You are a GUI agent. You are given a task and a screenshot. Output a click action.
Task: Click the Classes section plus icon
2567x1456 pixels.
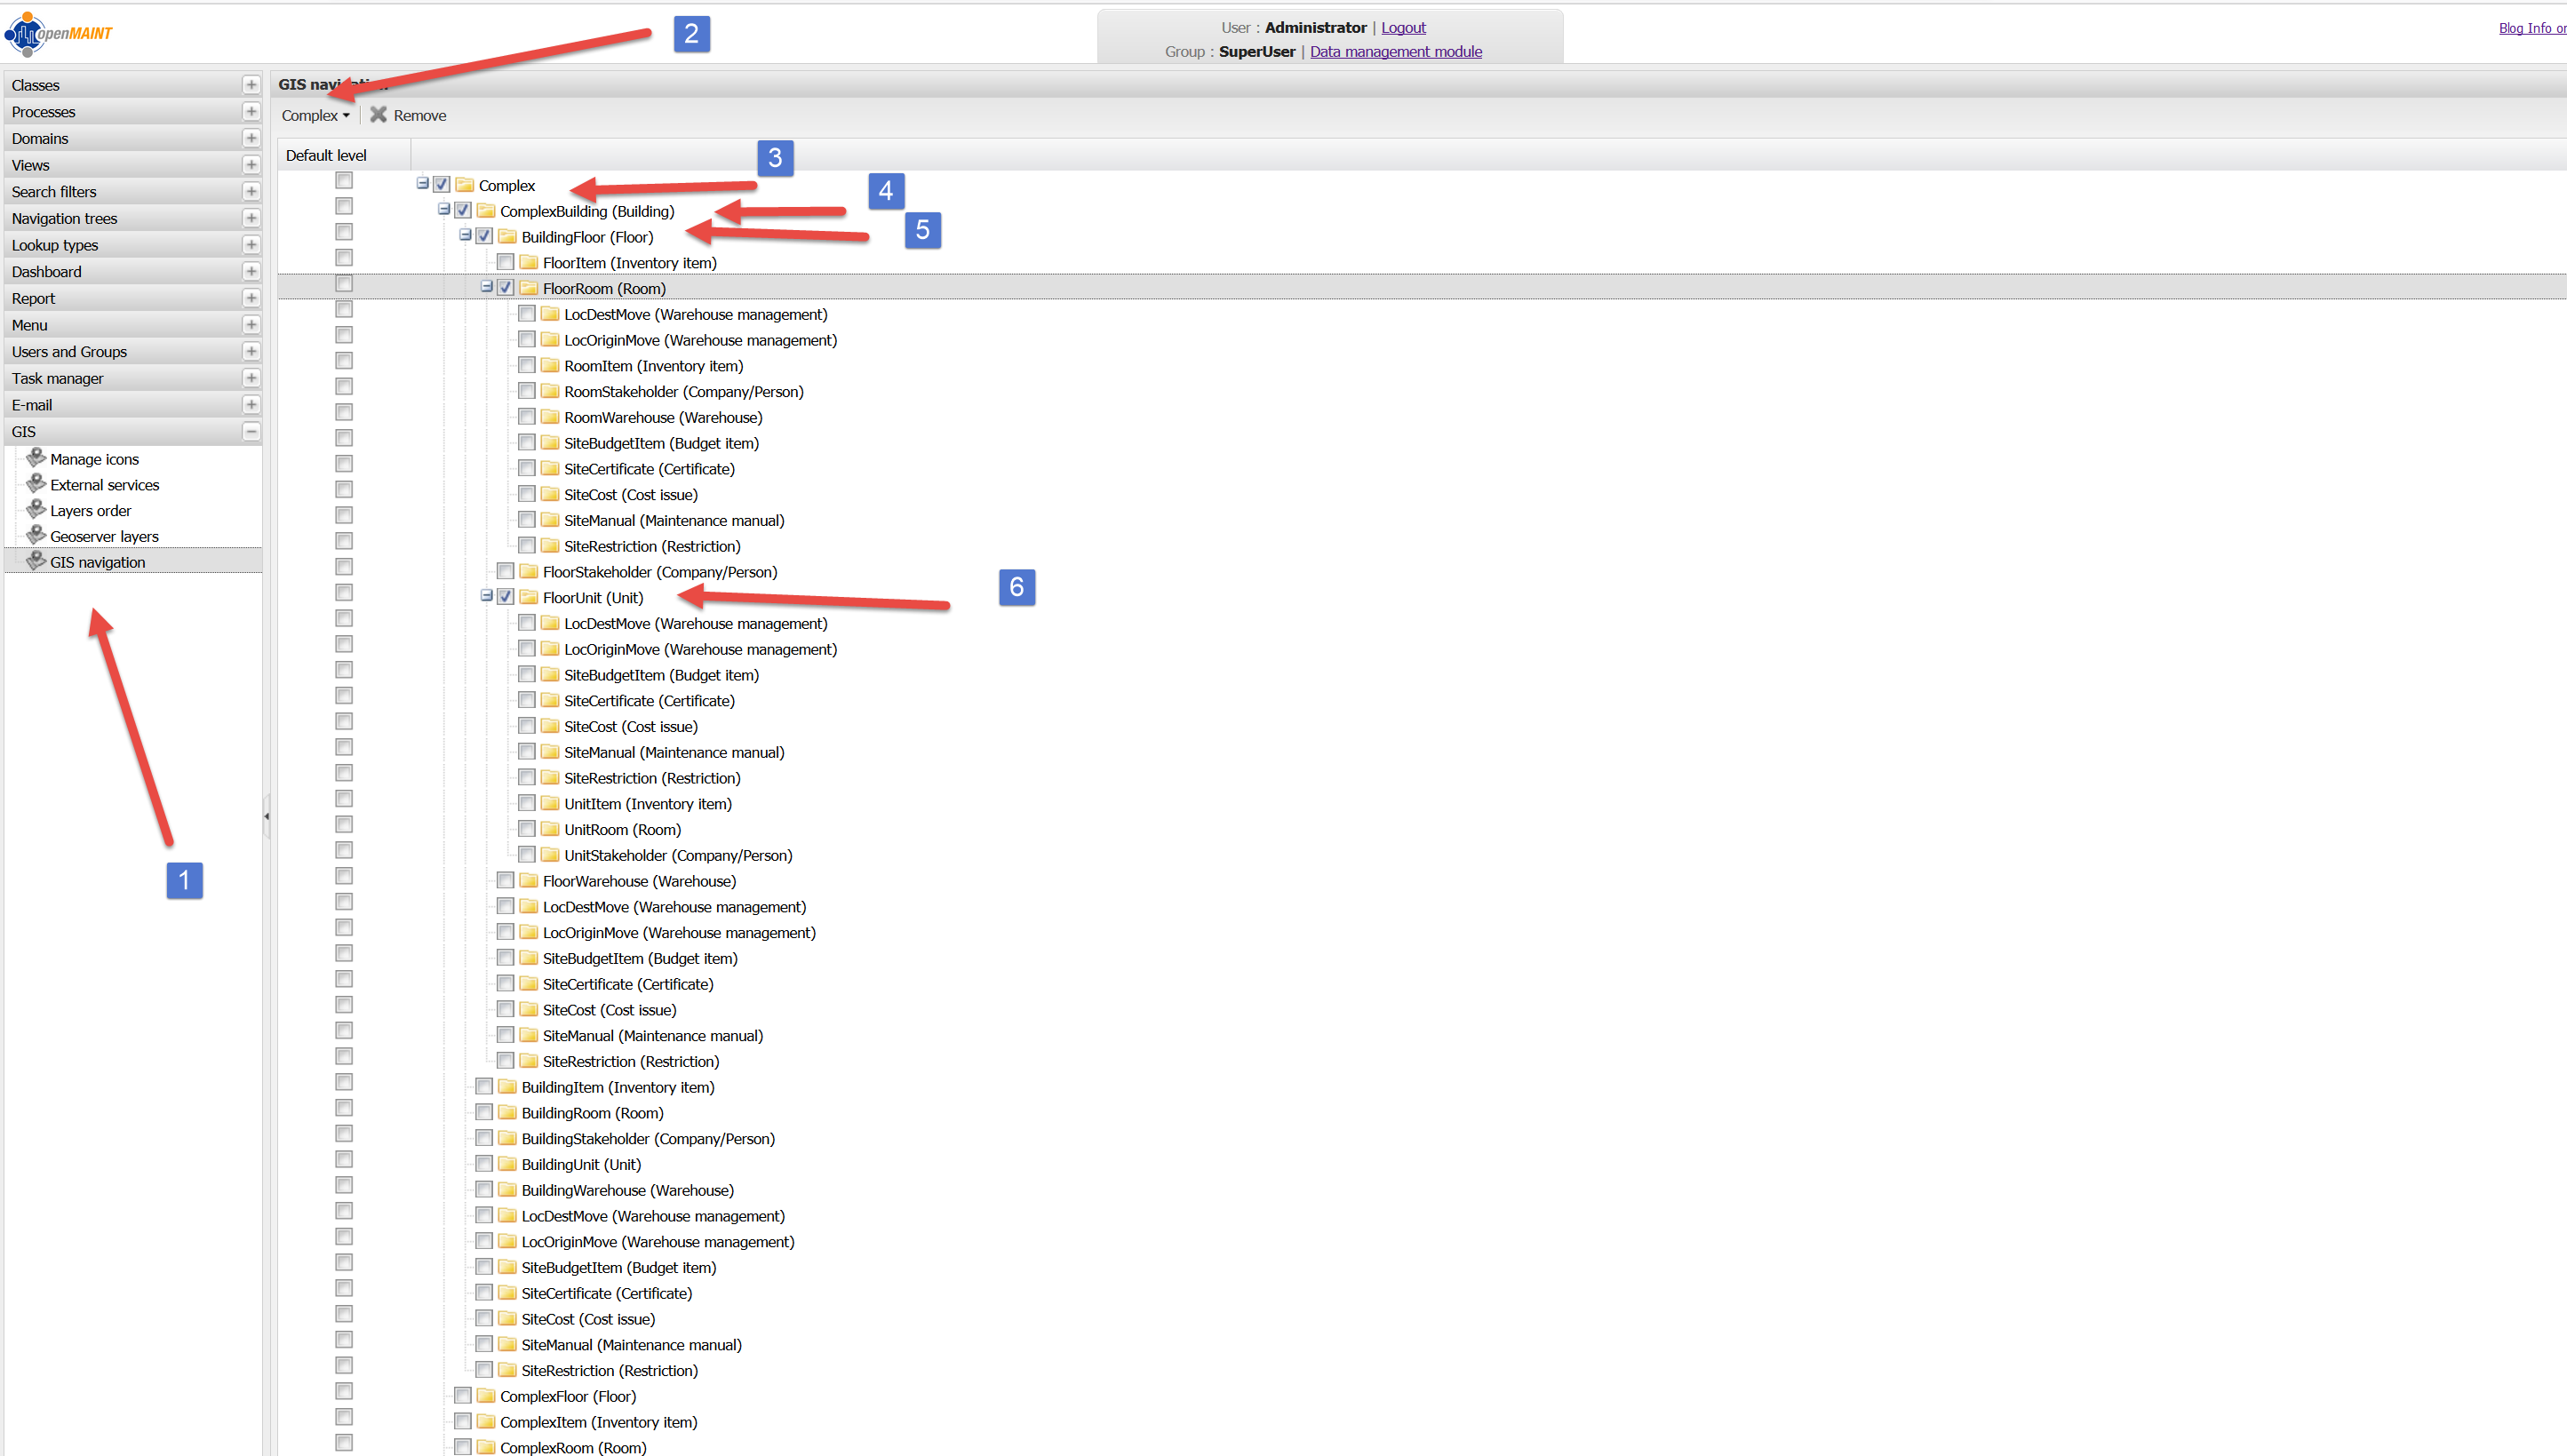pyautogui.click(x=251, y=85)
